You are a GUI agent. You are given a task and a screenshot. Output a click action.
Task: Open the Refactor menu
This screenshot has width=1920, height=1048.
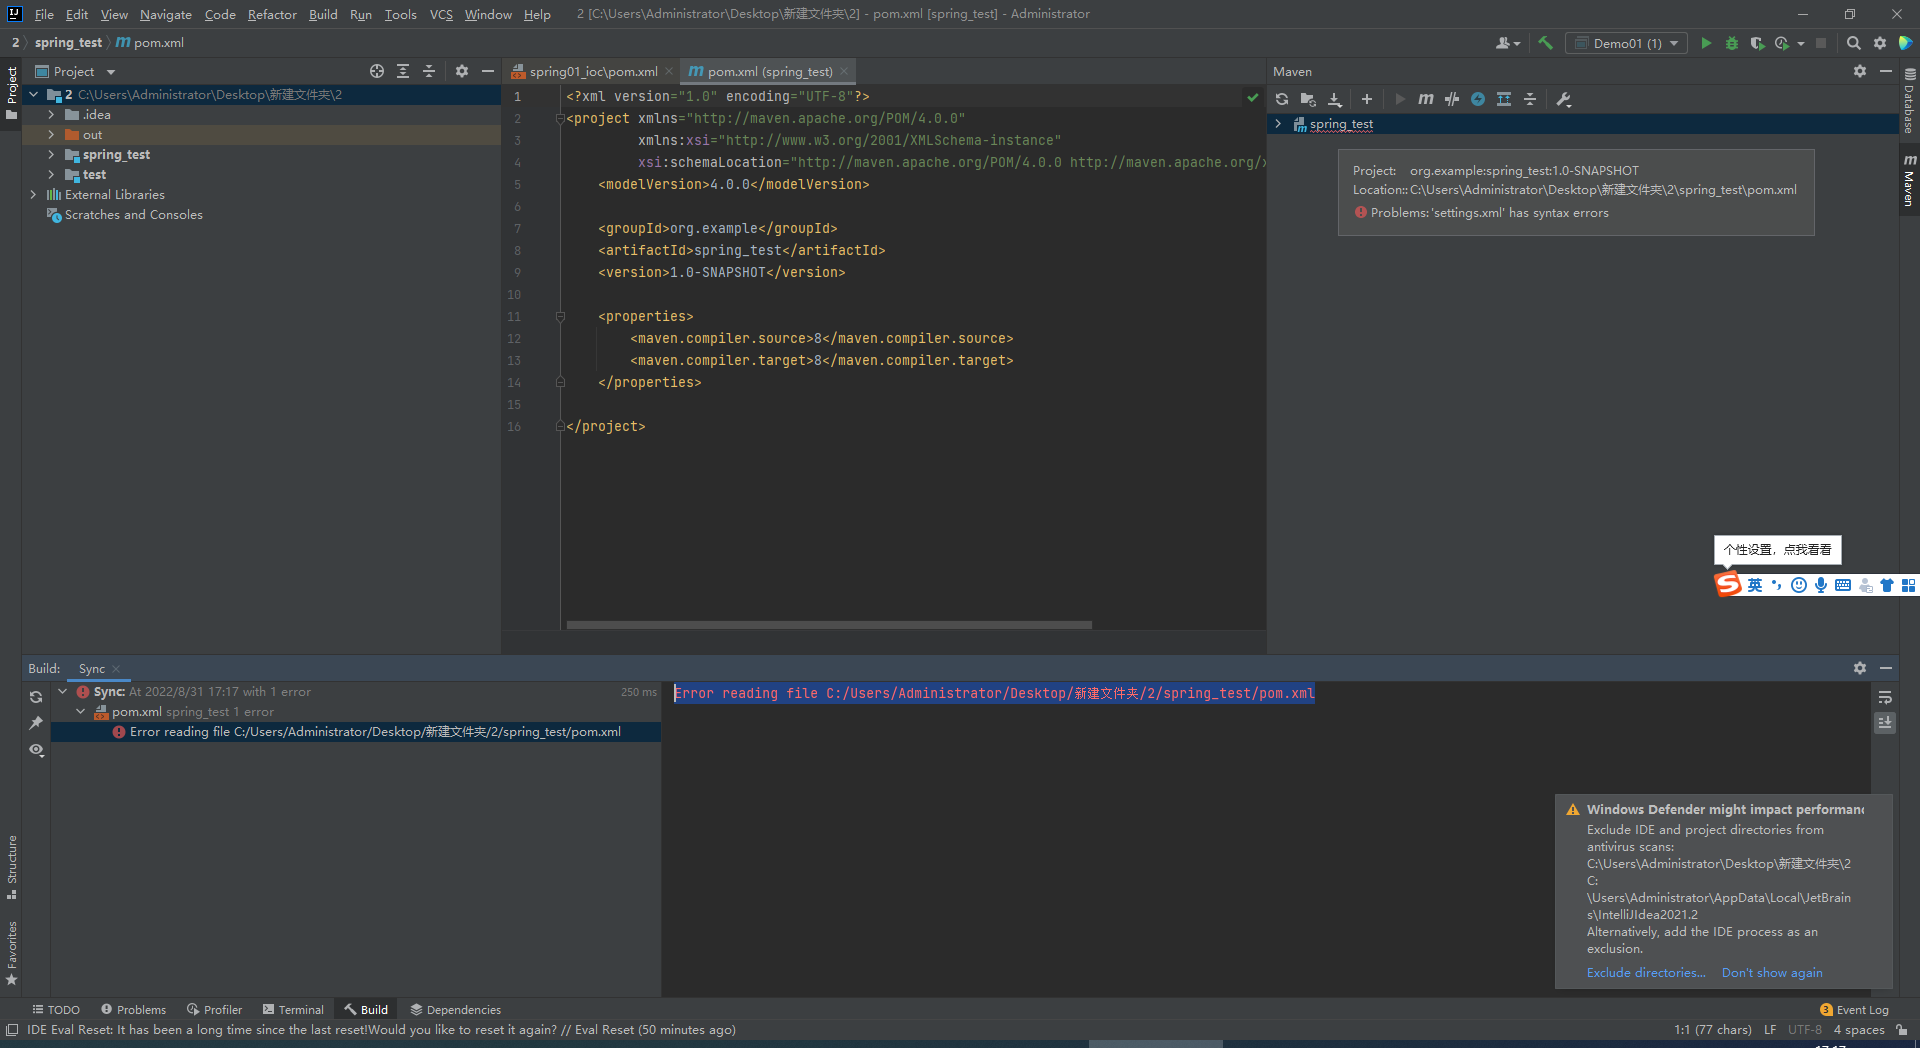272,14
